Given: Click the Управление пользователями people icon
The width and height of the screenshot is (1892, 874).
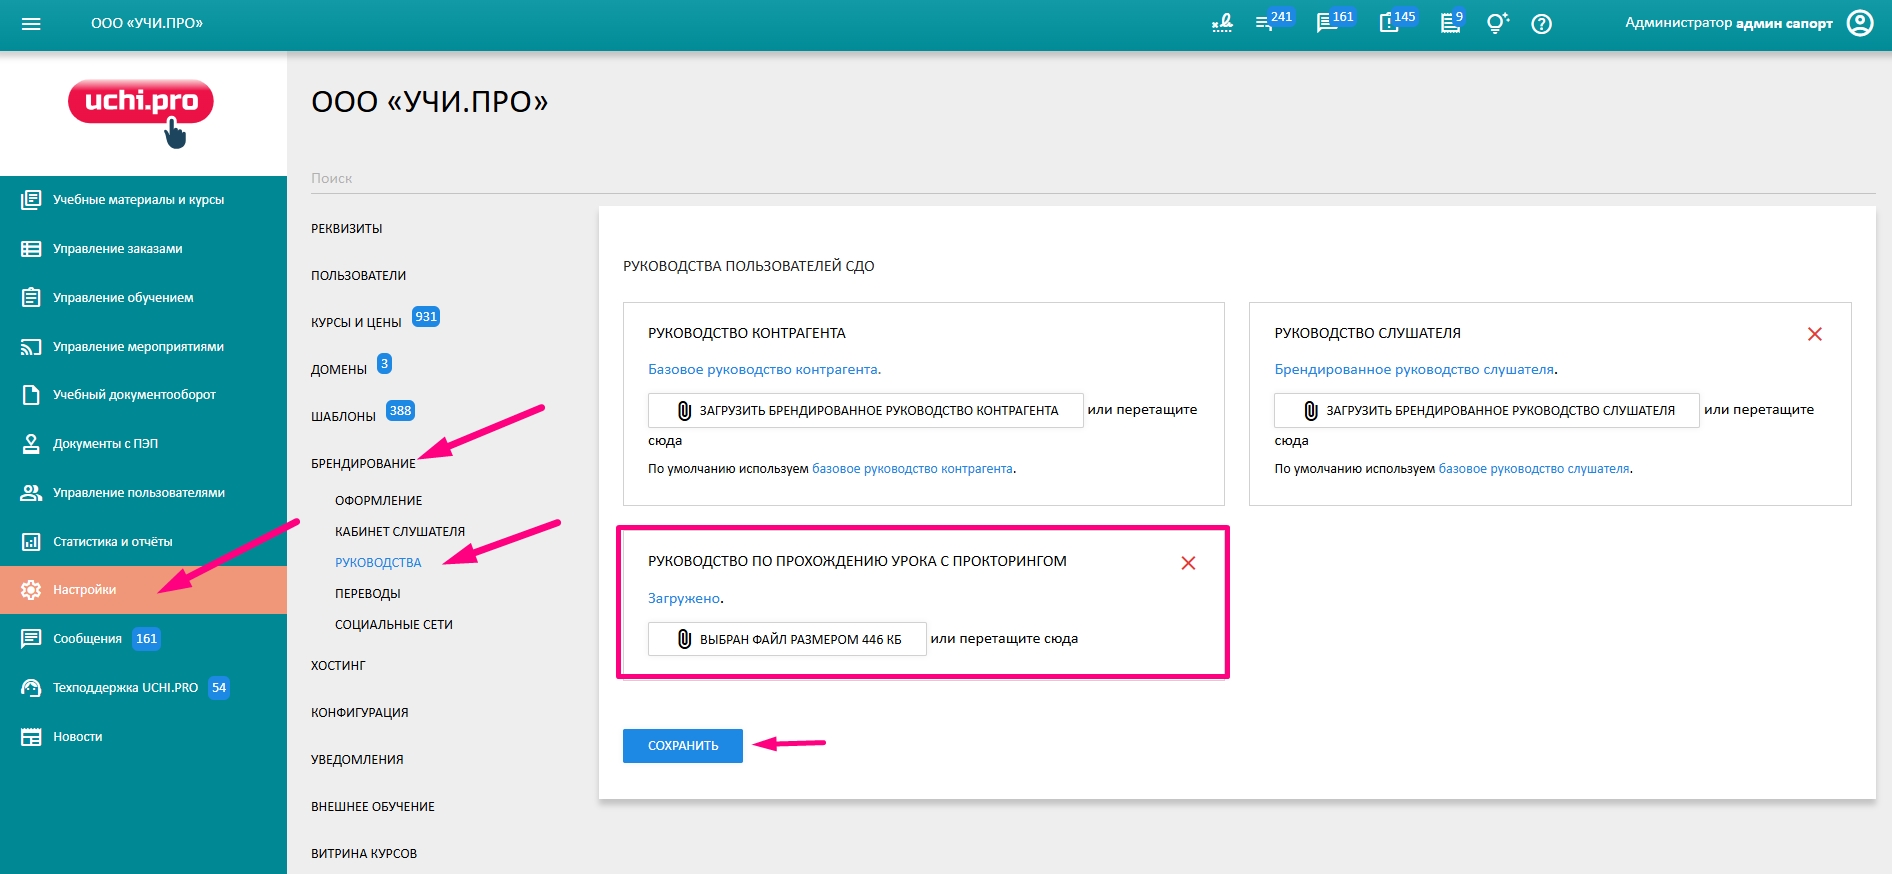Looking at the screenshot, I should (x=31, y=493).
